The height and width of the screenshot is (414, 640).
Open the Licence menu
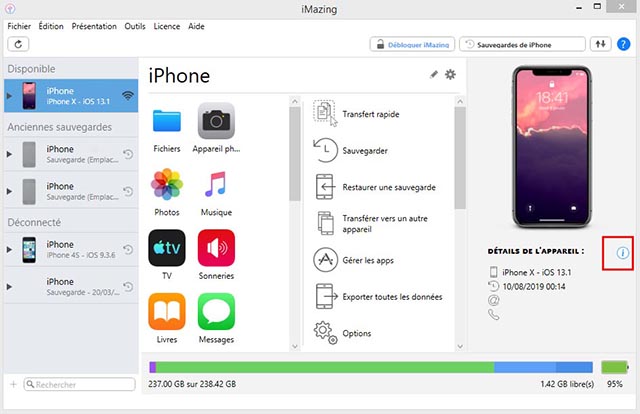[167, 26]
